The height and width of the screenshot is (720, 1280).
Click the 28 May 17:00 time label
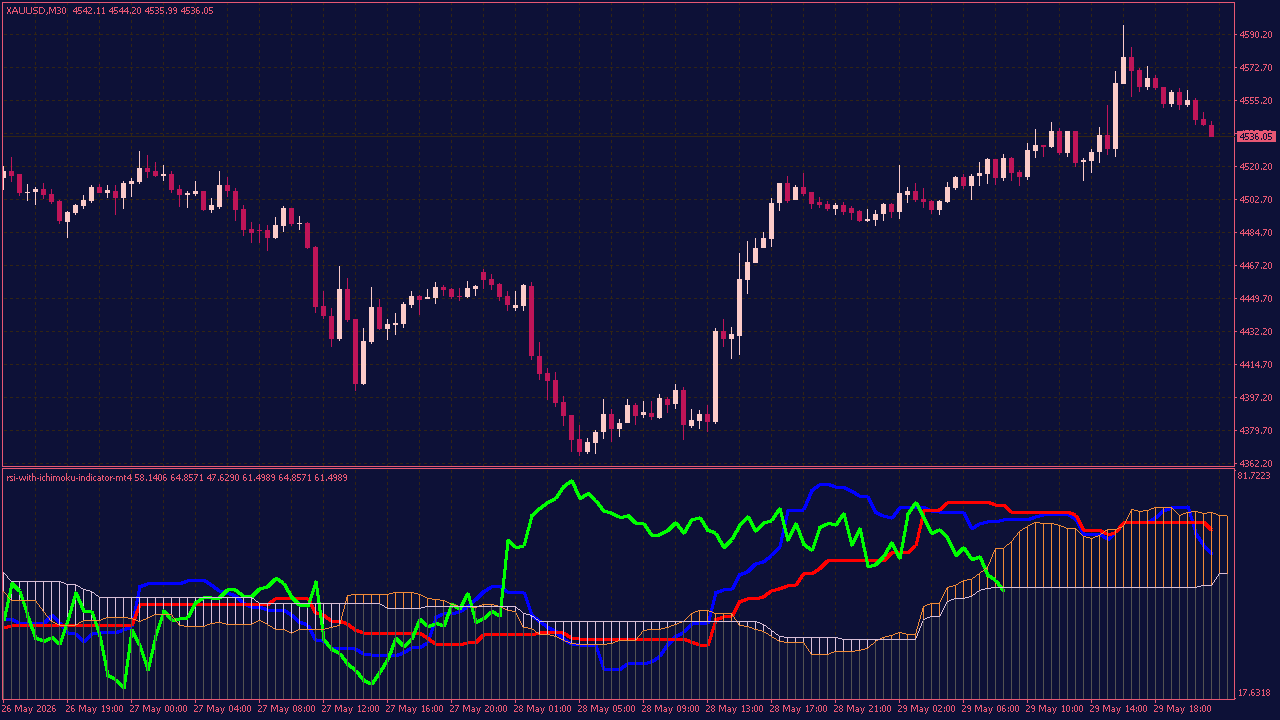click(x=799, y=709)
